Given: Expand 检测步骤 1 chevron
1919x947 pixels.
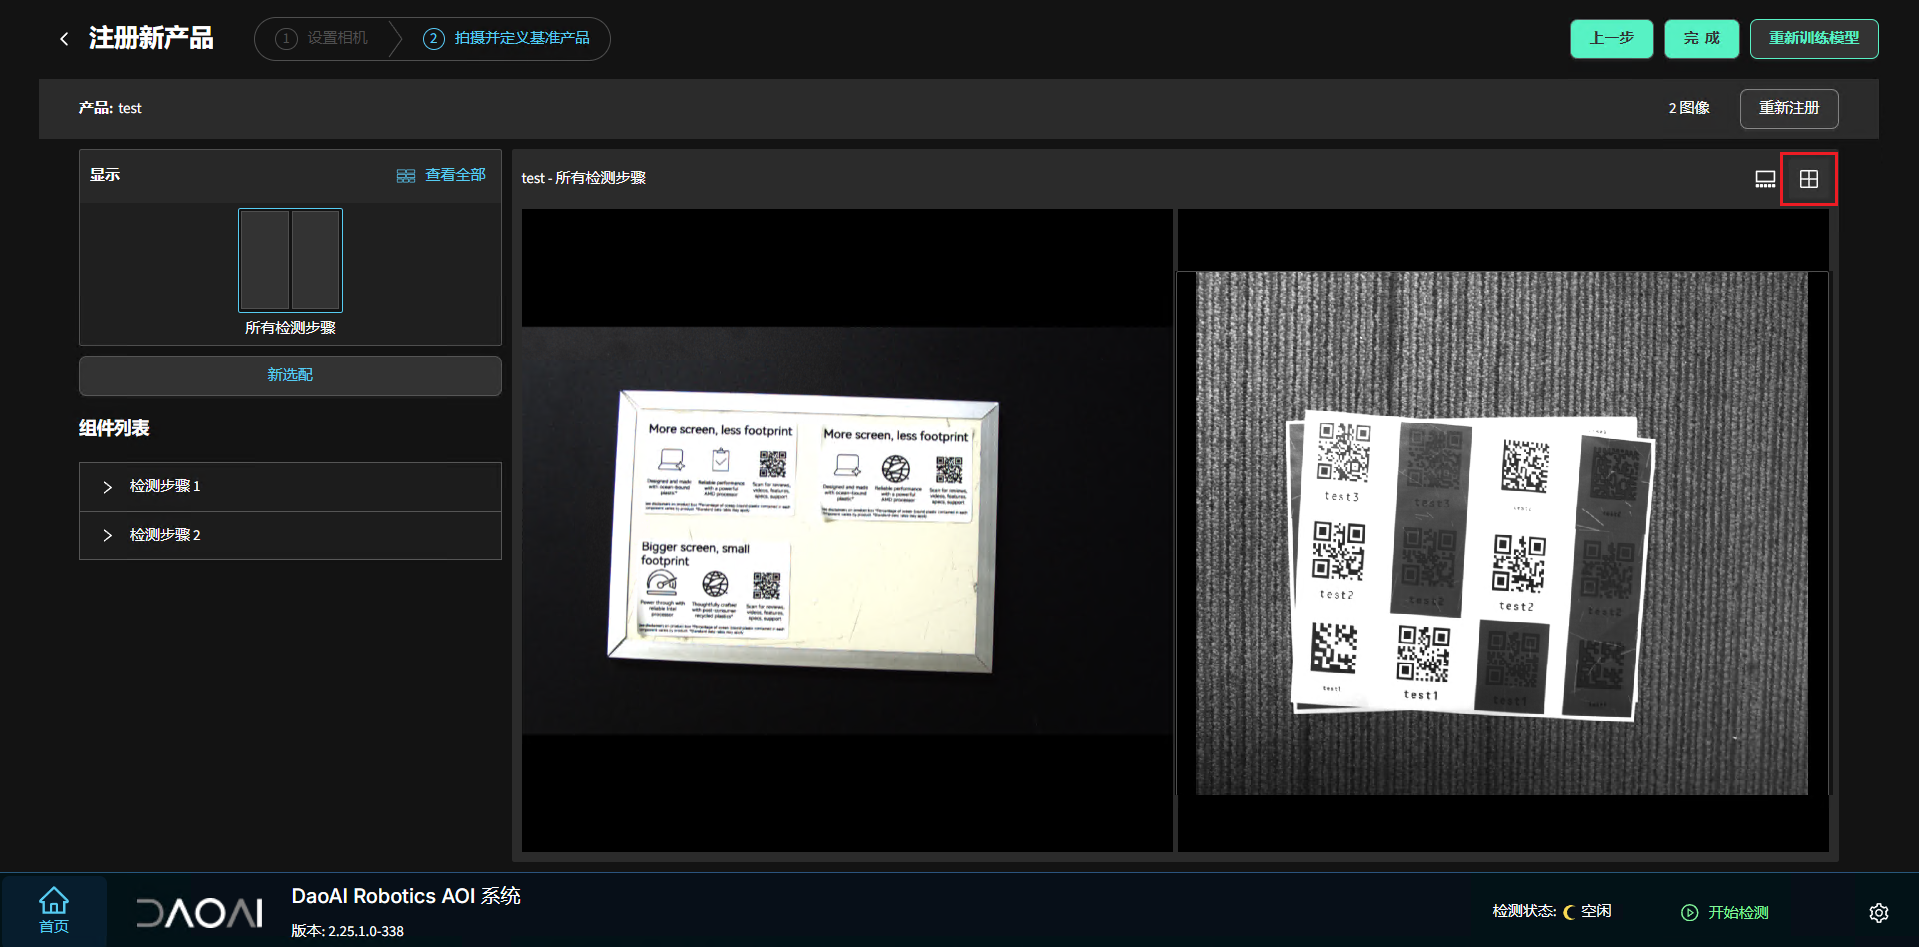Looking at the screenshot, I should [107, 487].
